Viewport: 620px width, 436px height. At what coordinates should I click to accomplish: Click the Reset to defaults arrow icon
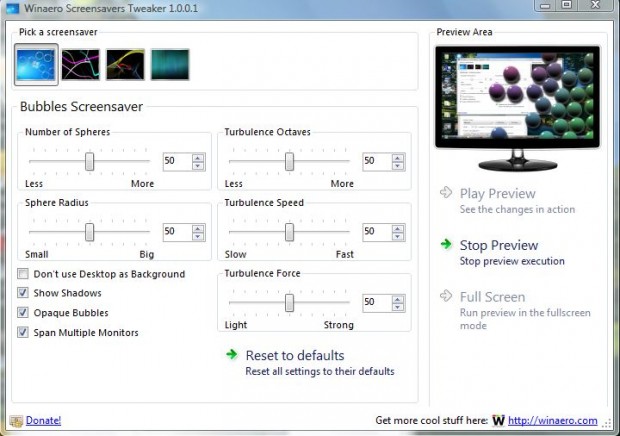231,355
